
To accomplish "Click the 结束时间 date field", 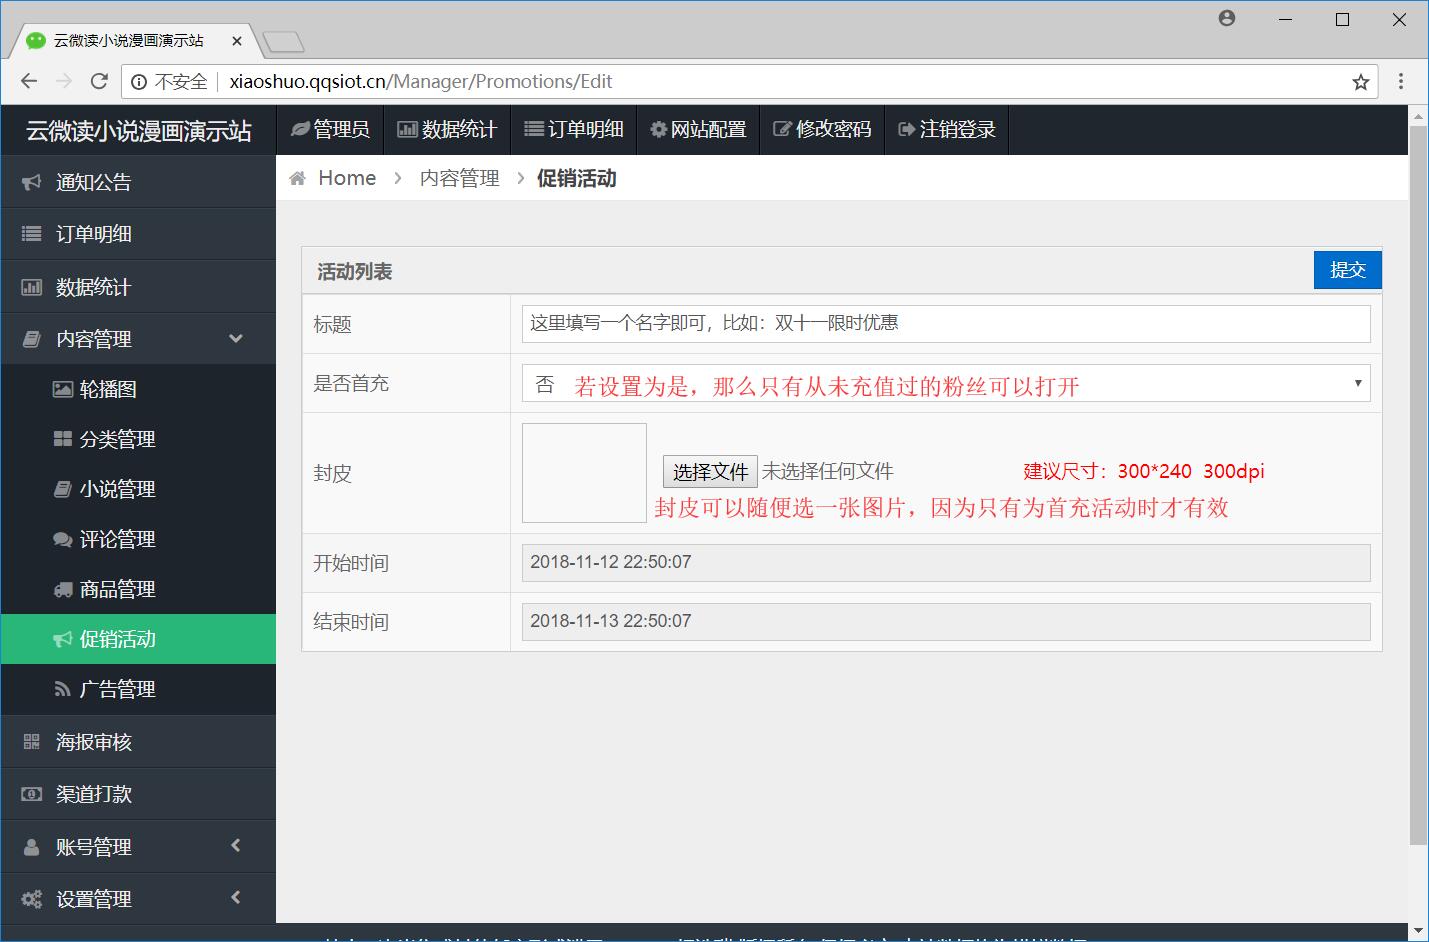I will [946, 621].
